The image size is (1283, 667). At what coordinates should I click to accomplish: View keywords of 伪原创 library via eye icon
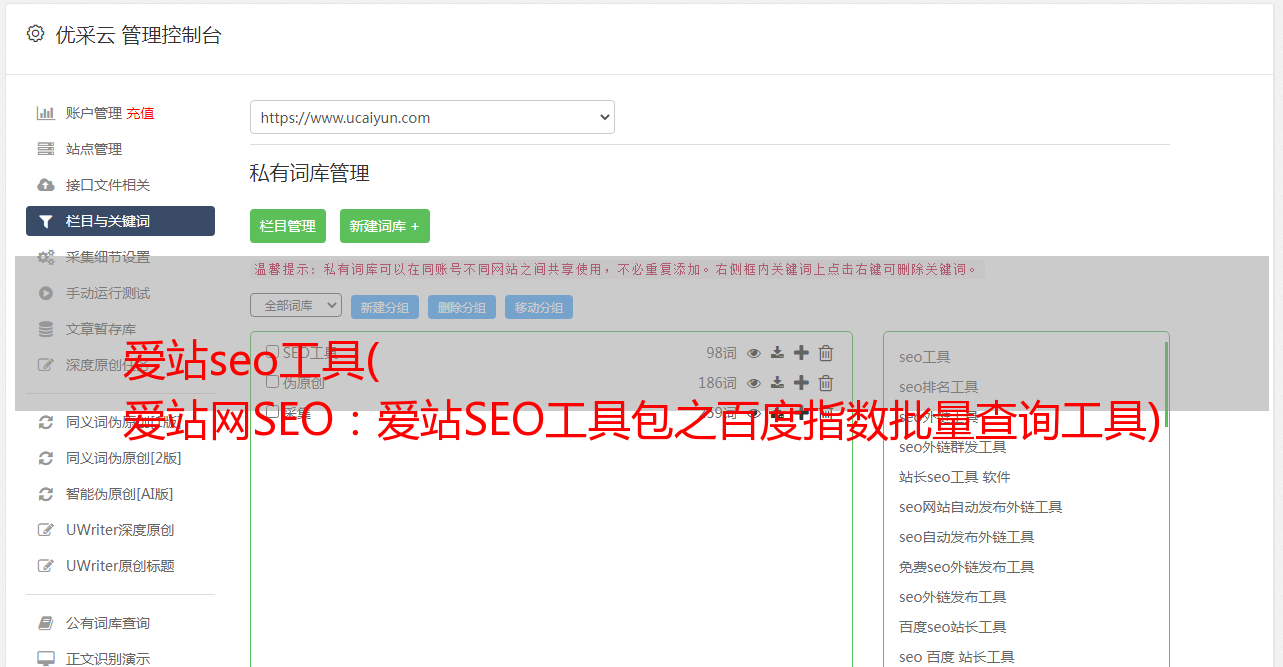click(754, 383)
